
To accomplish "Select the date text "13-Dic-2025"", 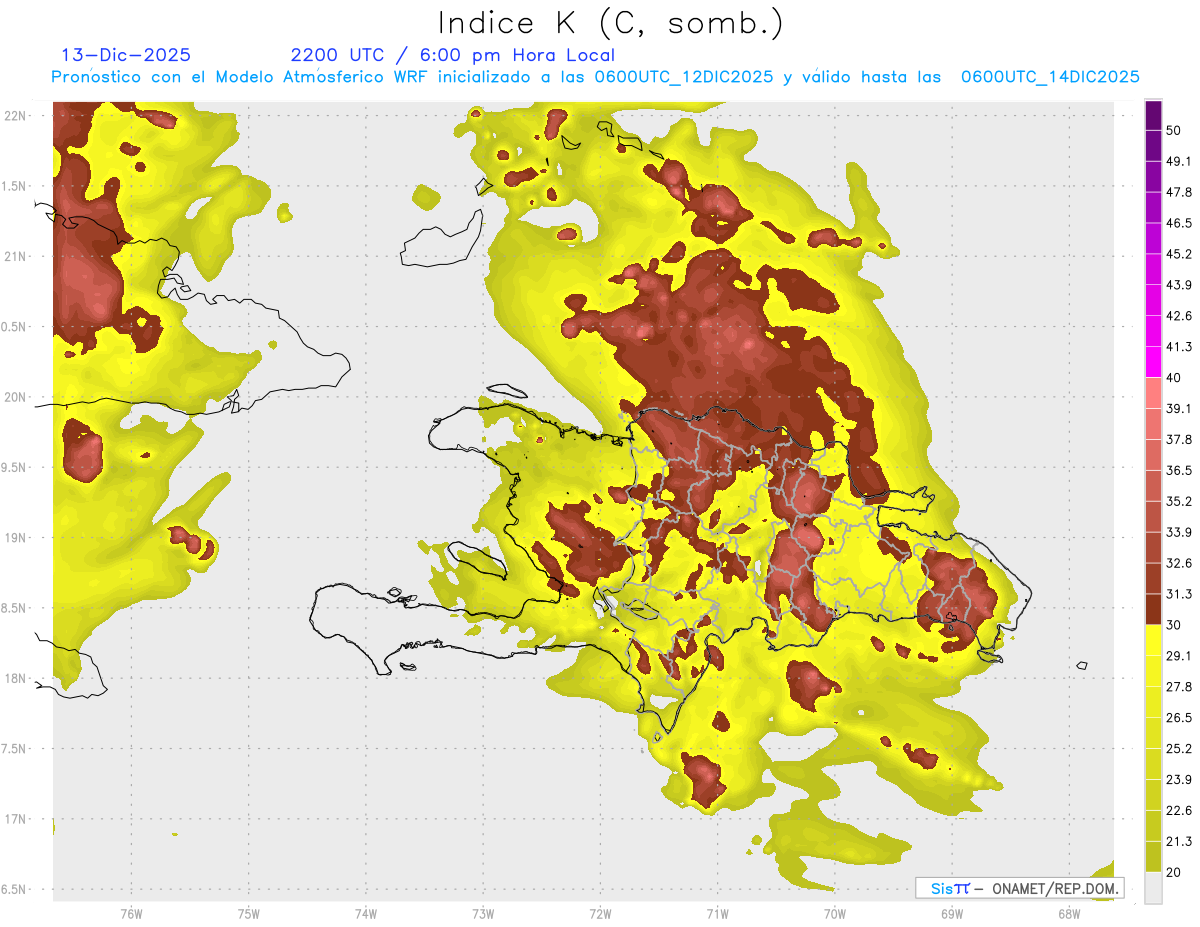I will 126,55.
